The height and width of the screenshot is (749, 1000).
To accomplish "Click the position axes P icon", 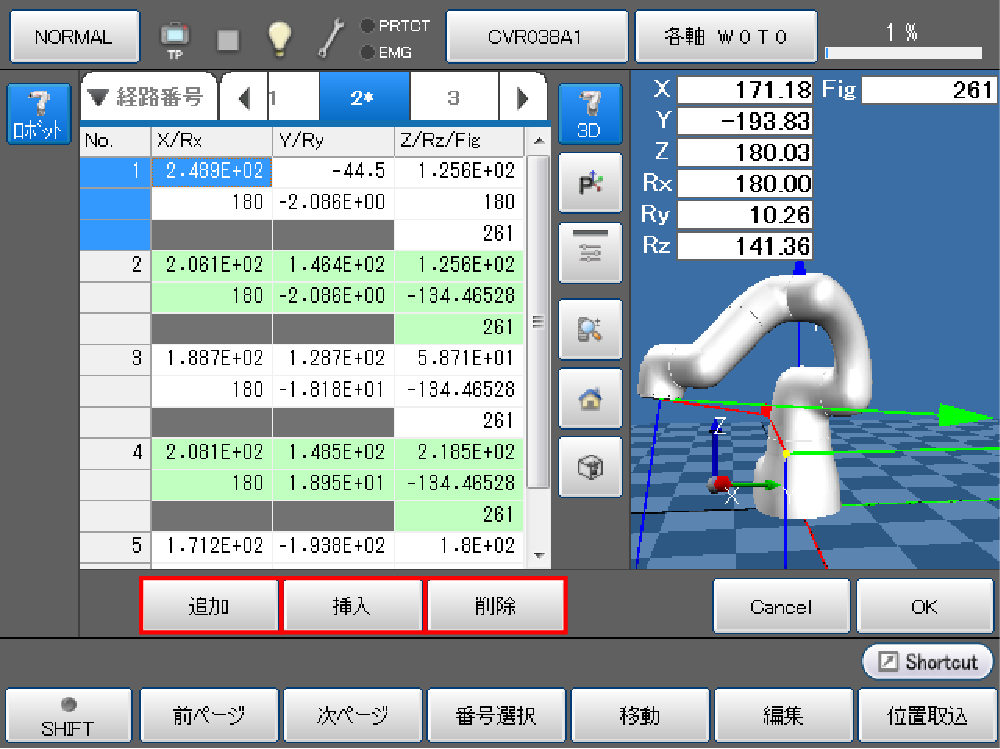I will [589, 183].
